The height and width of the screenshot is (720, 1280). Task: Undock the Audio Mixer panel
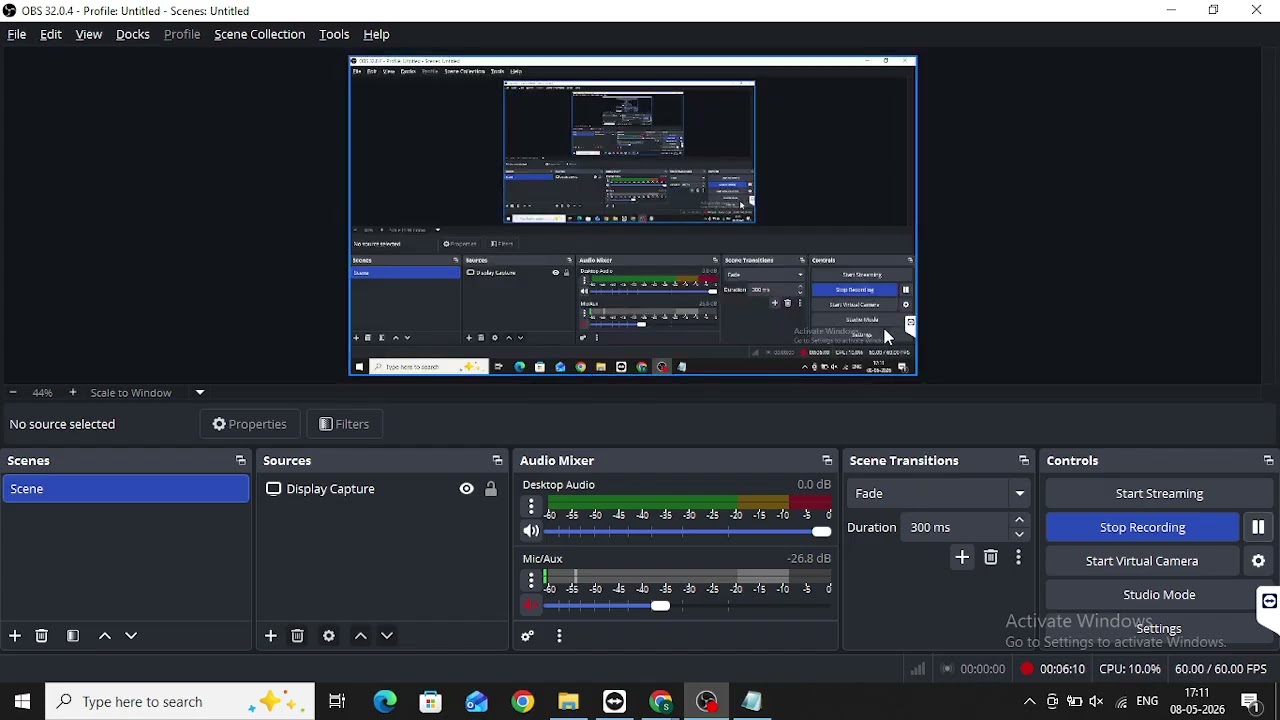(827, 461)
